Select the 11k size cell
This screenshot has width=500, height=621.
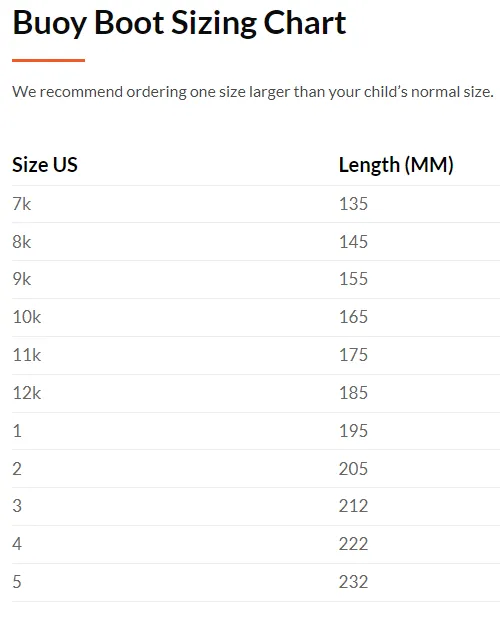[x=27, y=355]
